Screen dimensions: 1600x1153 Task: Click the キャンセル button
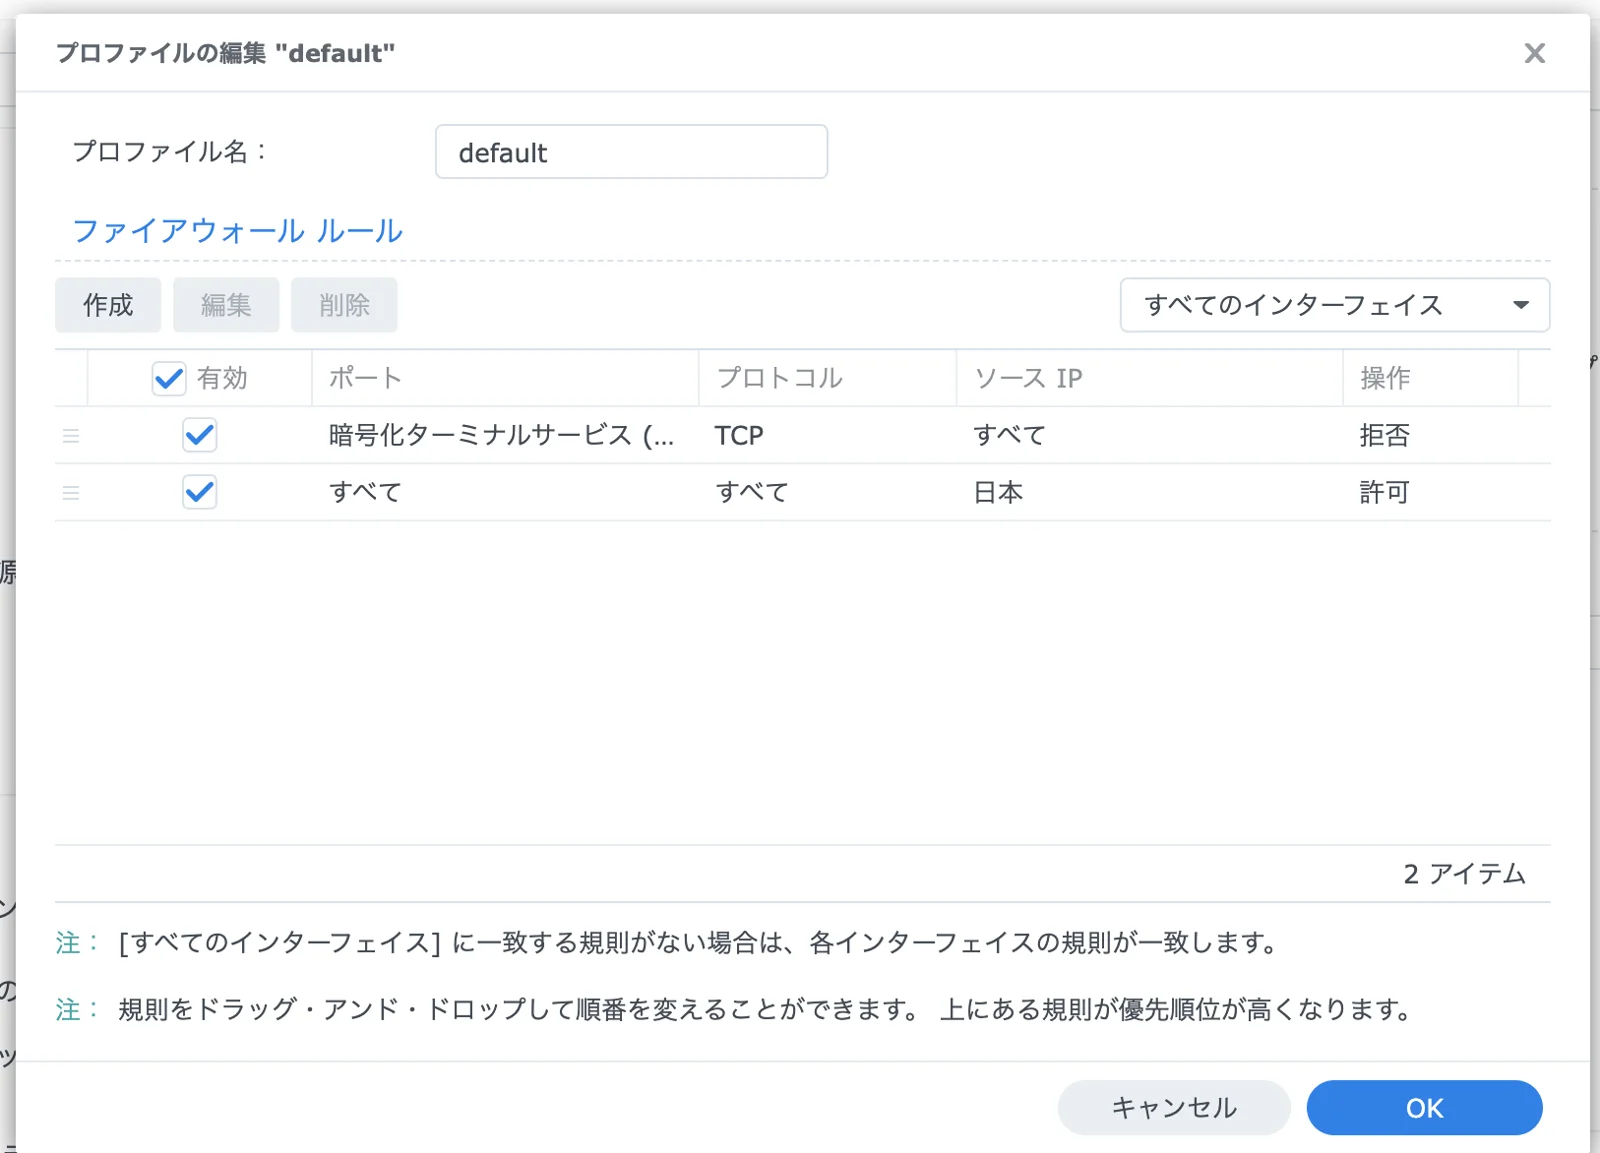[x=1174, y=1108]
